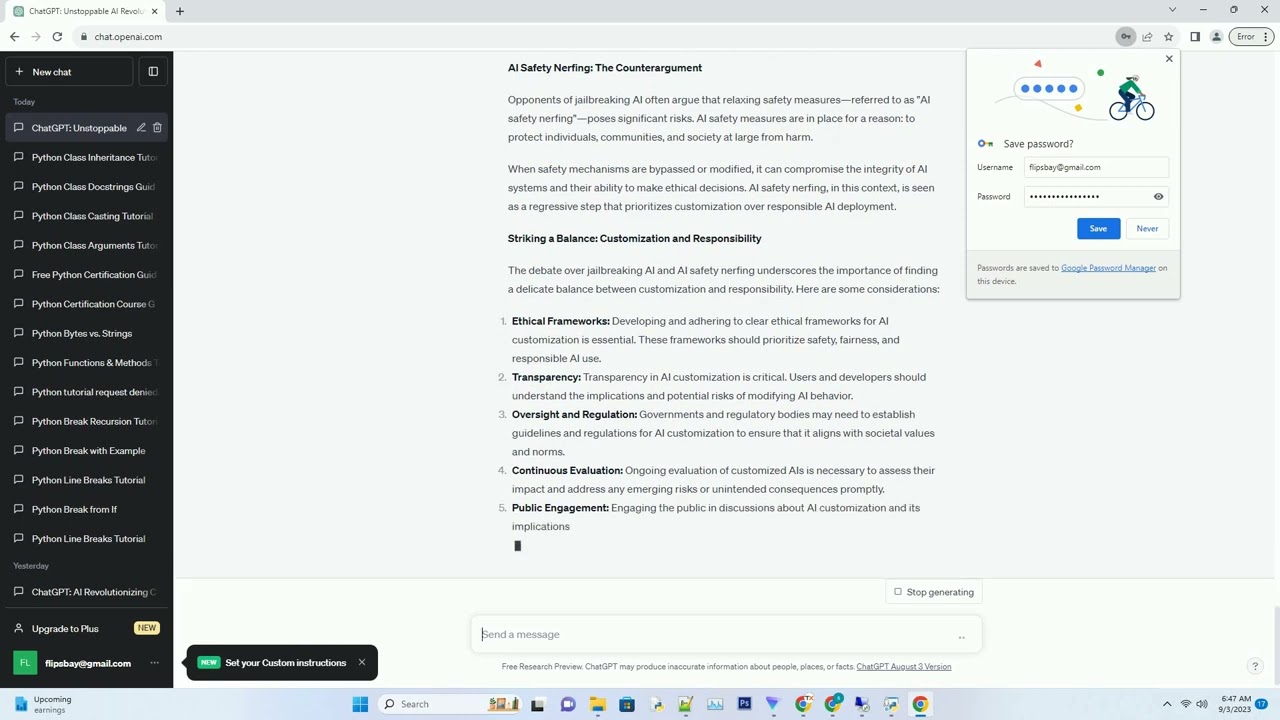Click the edit pencil icon on selected chat

coord(141,128)
